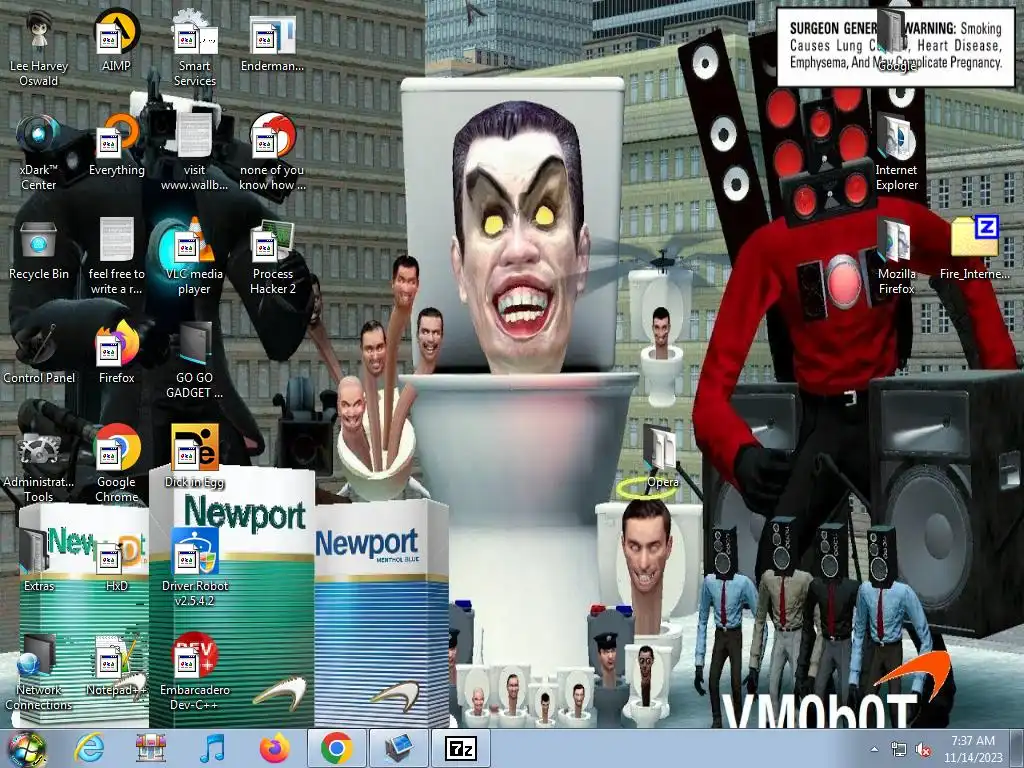Screen dimensions: 1024x768
Task: Open the Smart Services shortcut
Action: [x=195, y=49]
